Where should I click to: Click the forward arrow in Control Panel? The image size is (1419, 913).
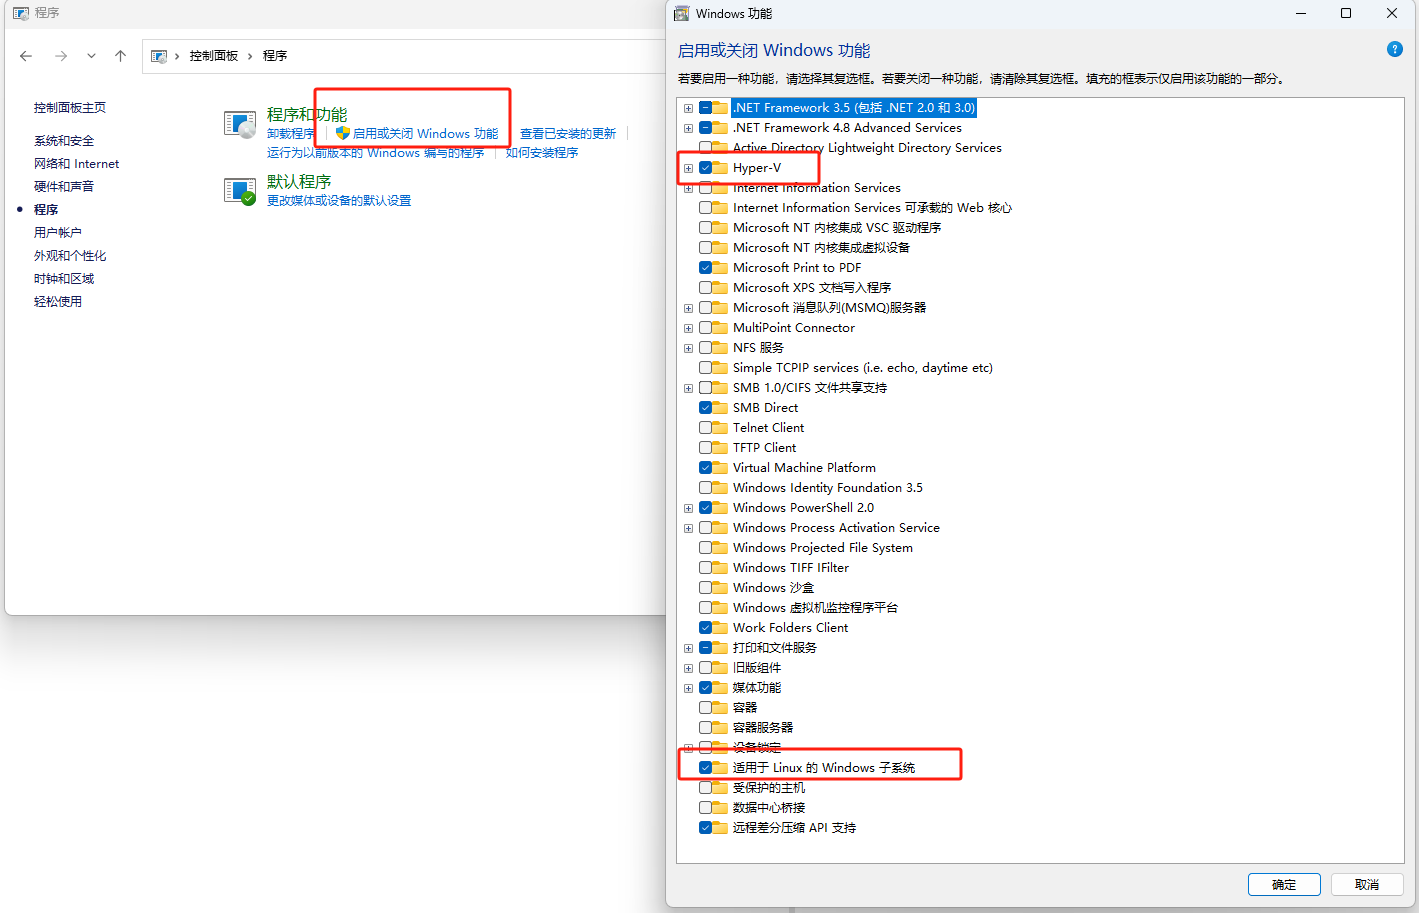[x=61, y=56]
